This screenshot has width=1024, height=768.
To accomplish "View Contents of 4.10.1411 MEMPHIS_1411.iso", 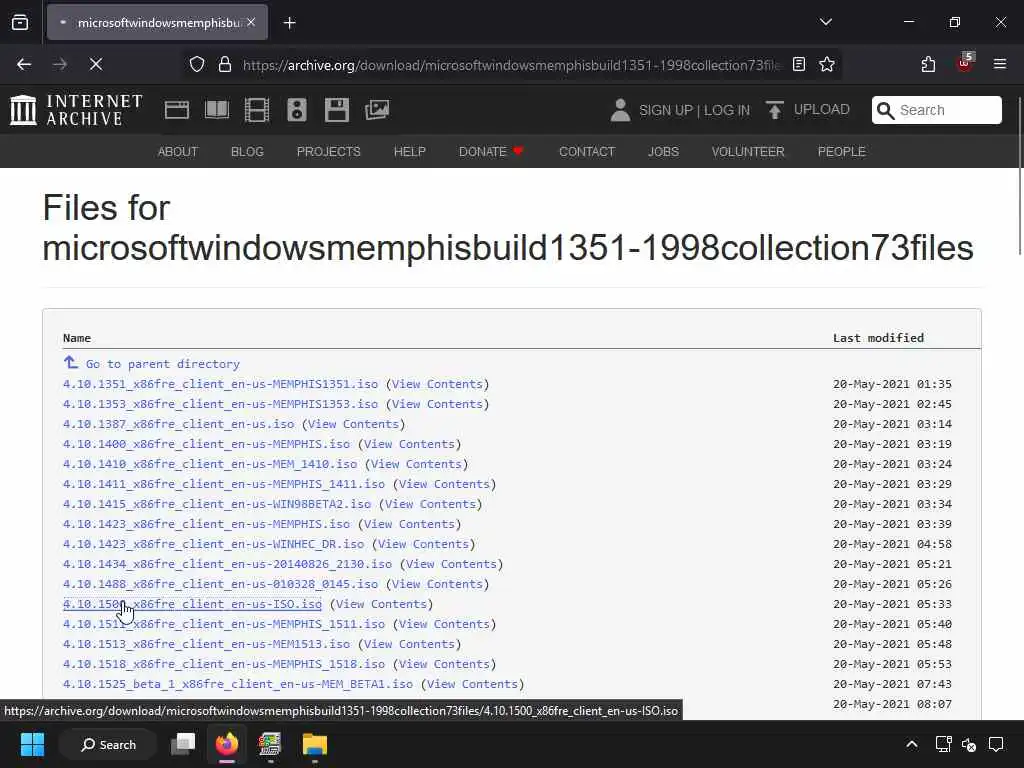I will click(444, 484).
